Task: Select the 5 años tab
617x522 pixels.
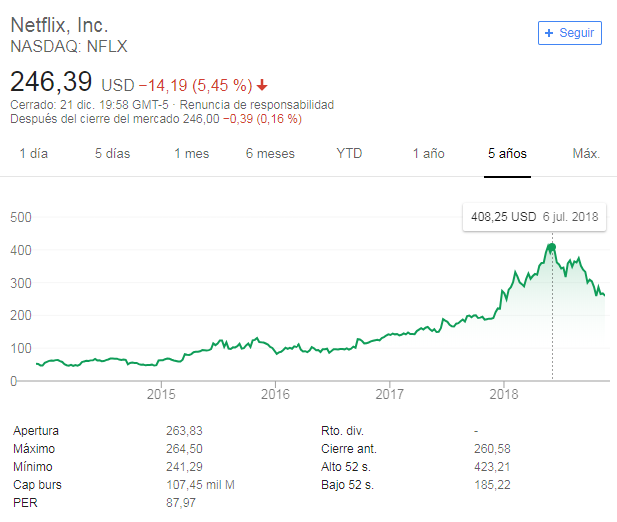Action: pos(507,154)
